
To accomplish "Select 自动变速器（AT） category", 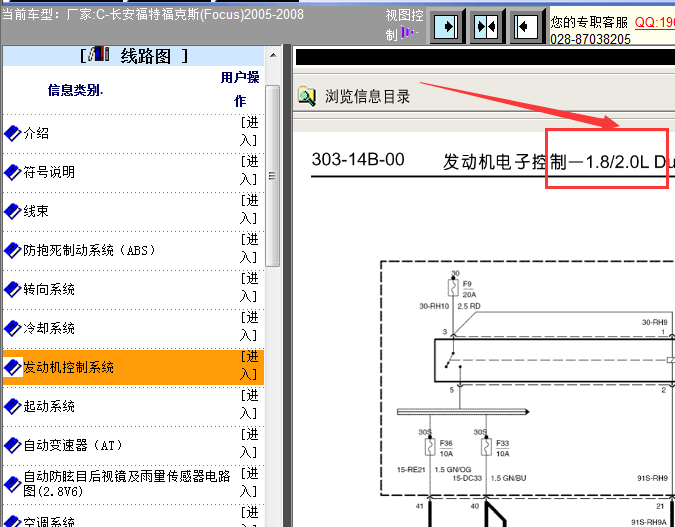I will [x=73, y=445].
